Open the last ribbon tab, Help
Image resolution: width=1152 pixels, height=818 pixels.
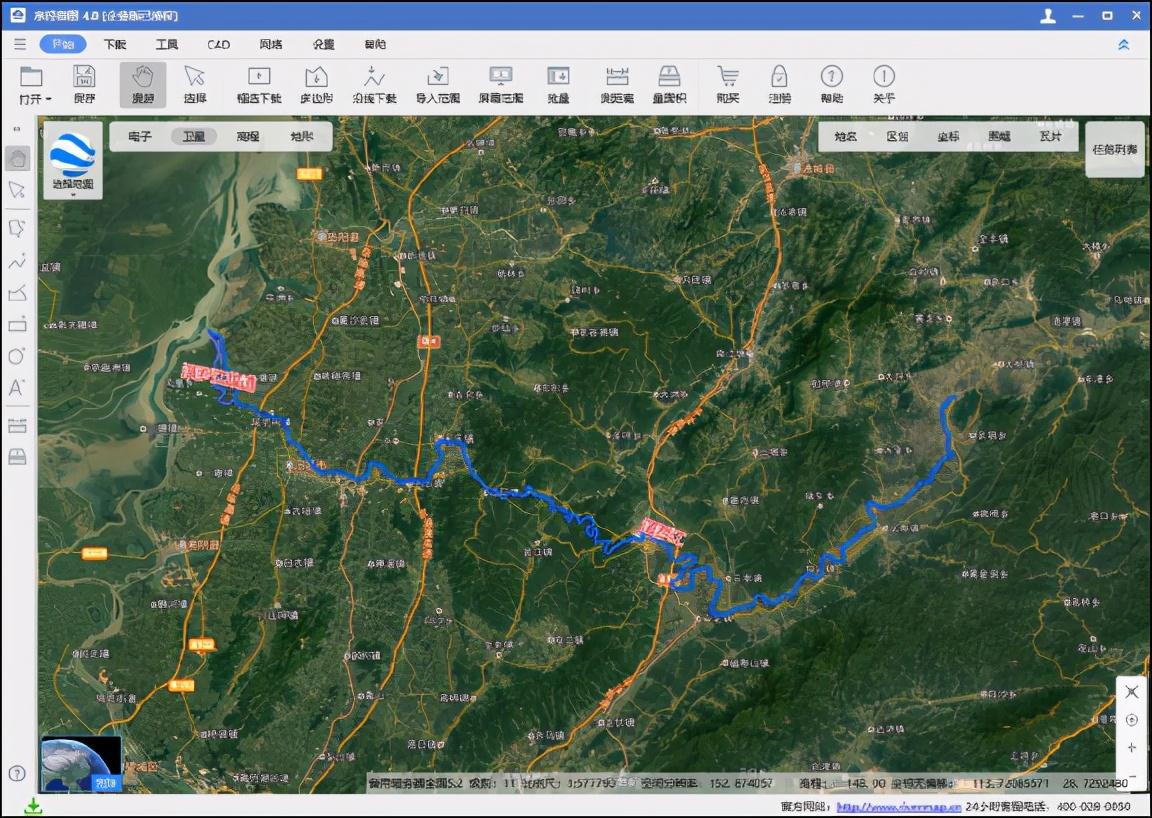pos(375,44)
